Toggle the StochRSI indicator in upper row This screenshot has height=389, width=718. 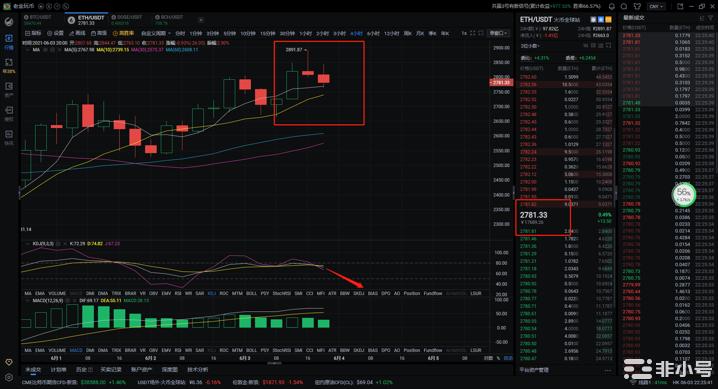coord(282,293)
